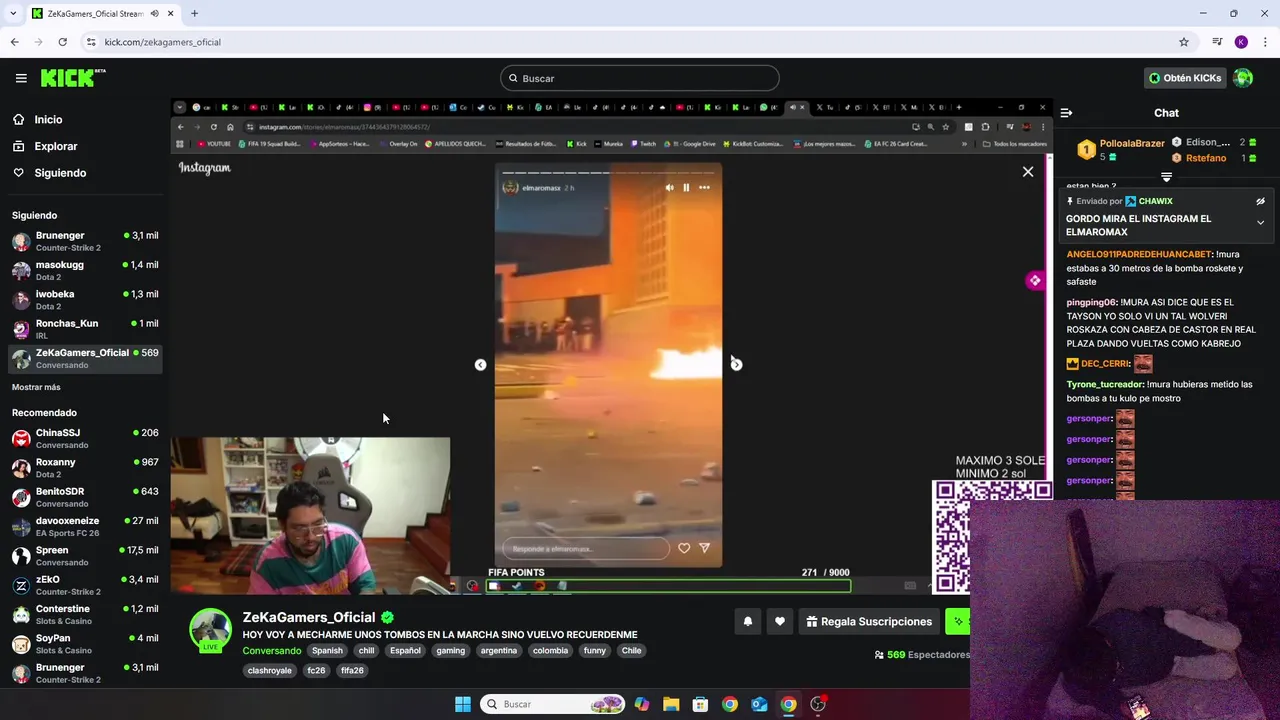Expand the pinned message from CHAWIX
Screen dimensions: 1280x720
1260,223
